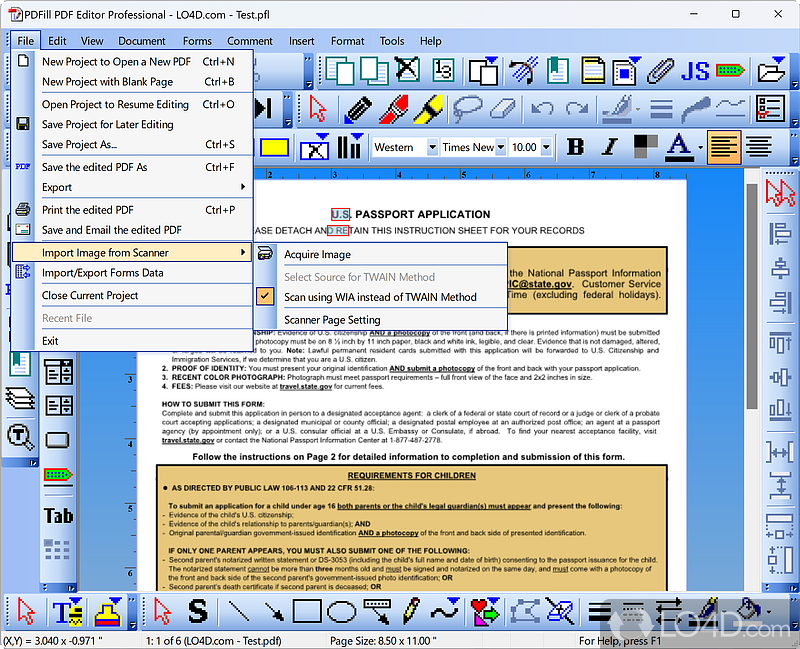Open the Forms menu
The width and height of the screenshot is (800, 649).
[197, 41]
